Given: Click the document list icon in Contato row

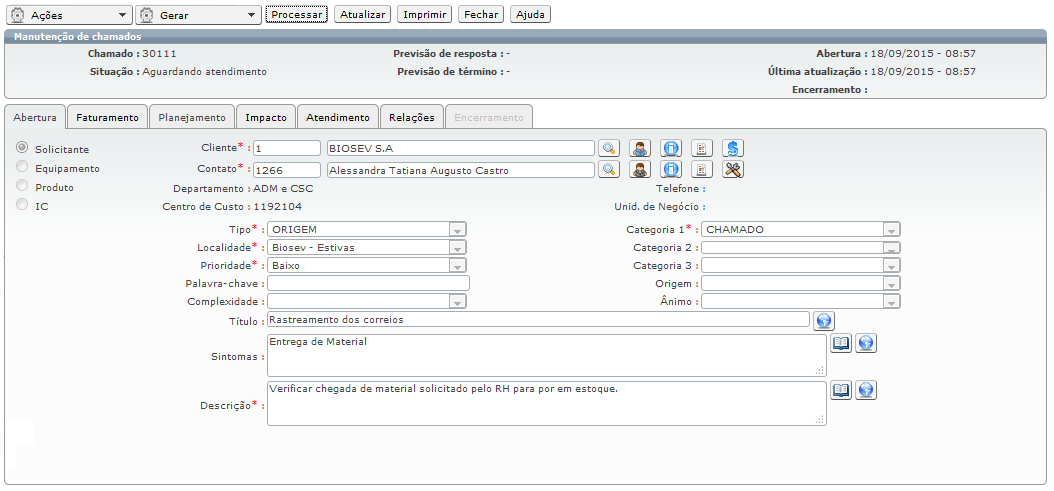Looking at the screenshot, I should click(x=702, y=169).
